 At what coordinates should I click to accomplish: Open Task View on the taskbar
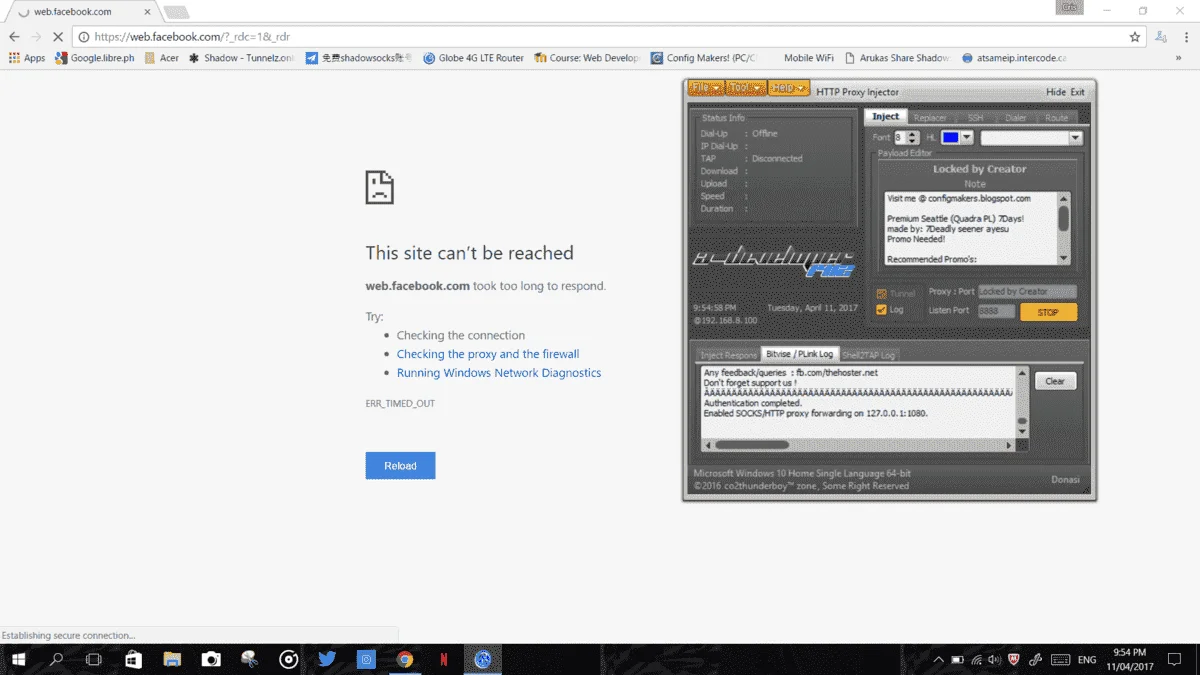pyautogui.click(x=94, y=659)
